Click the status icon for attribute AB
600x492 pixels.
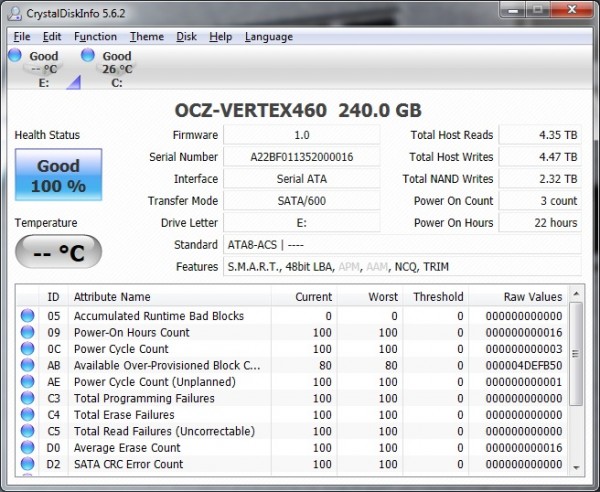27,365
